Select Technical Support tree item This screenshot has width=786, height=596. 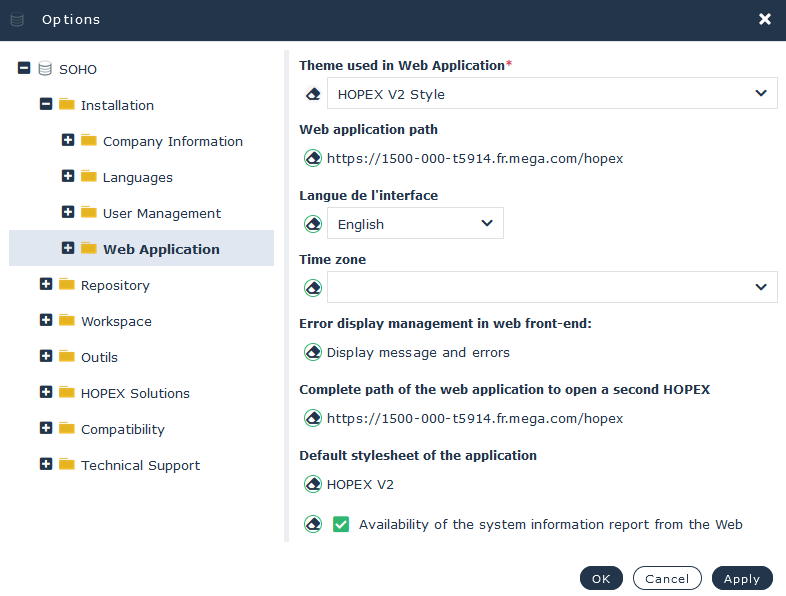[x=140, y=465]
